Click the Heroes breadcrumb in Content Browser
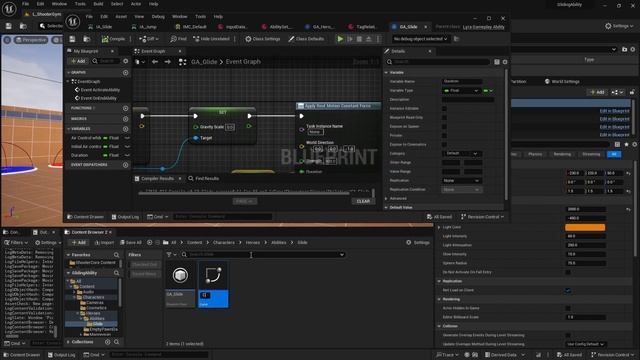This screenshot has width=640, height=360. pyautogui.click(x=253, y=242)
